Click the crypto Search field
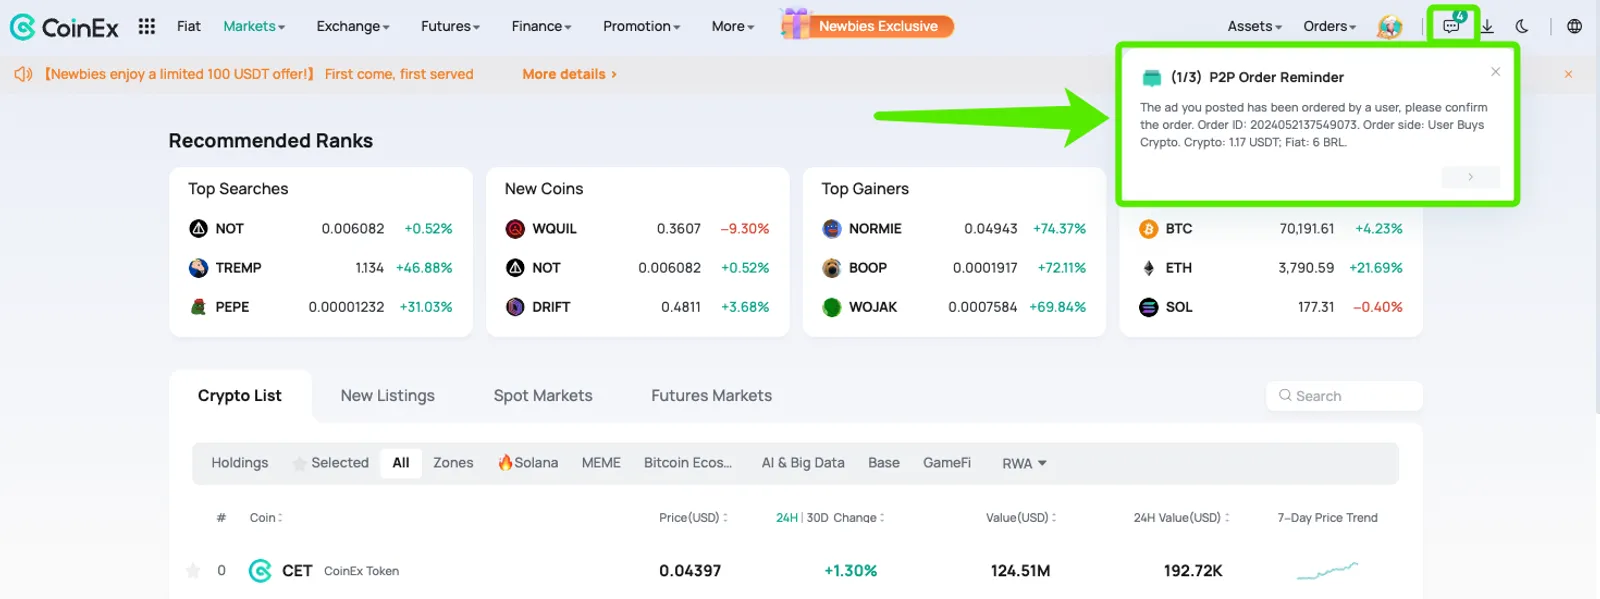Screen dimensions: 1600x599 (1344, 396)
